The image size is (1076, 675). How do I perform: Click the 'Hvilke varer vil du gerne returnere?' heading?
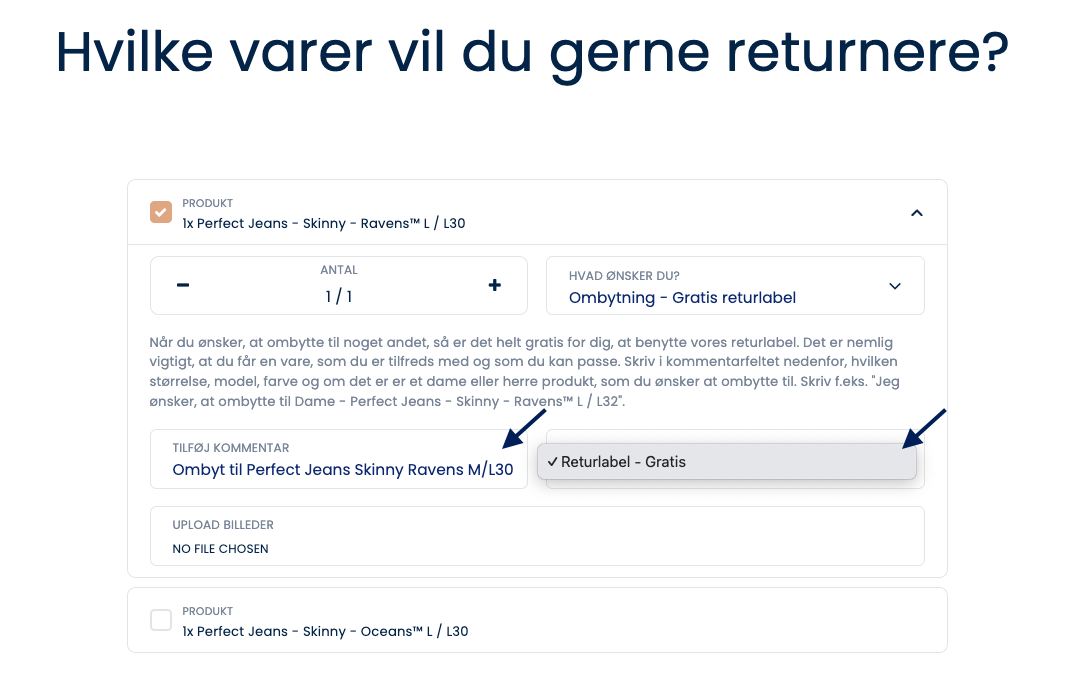[x=531, y=52]
